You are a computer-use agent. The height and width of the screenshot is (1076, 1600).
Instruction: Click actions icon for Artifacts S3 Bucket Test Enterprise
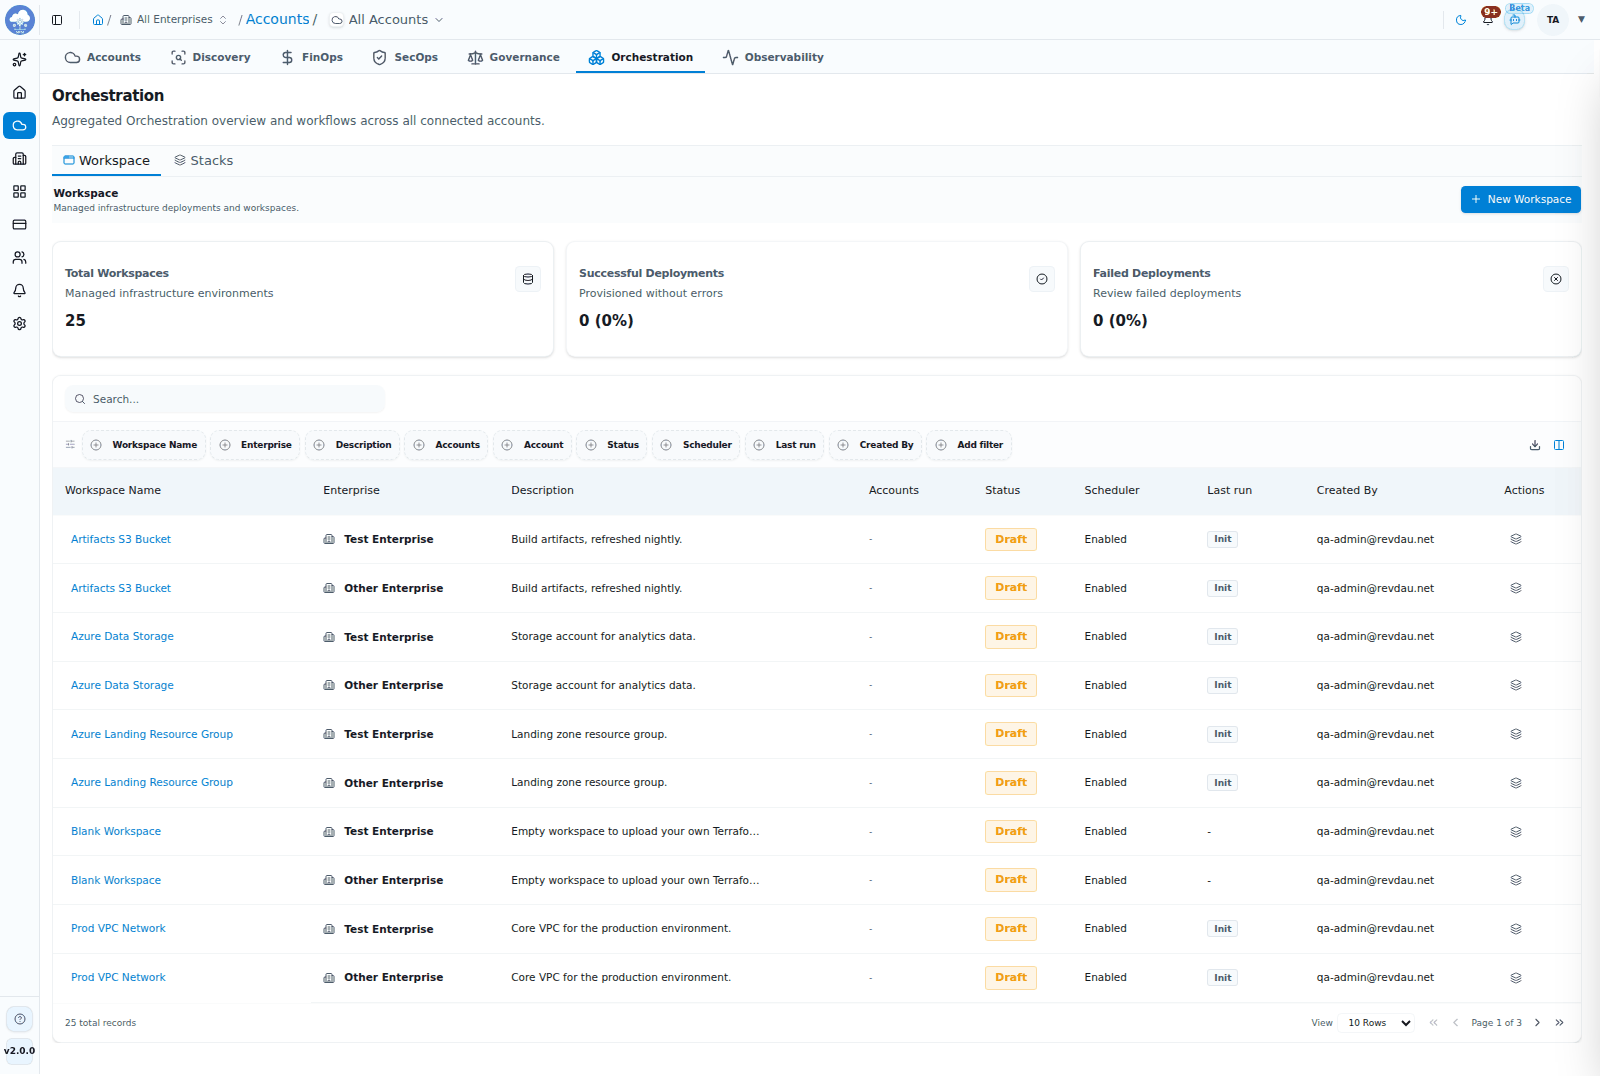pos(1516,540)
